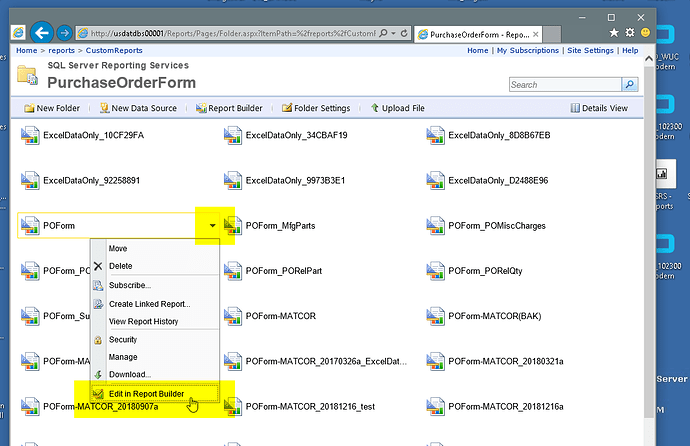Choose Manage in the context menu

pyautogui.click(x=154, y=357)
